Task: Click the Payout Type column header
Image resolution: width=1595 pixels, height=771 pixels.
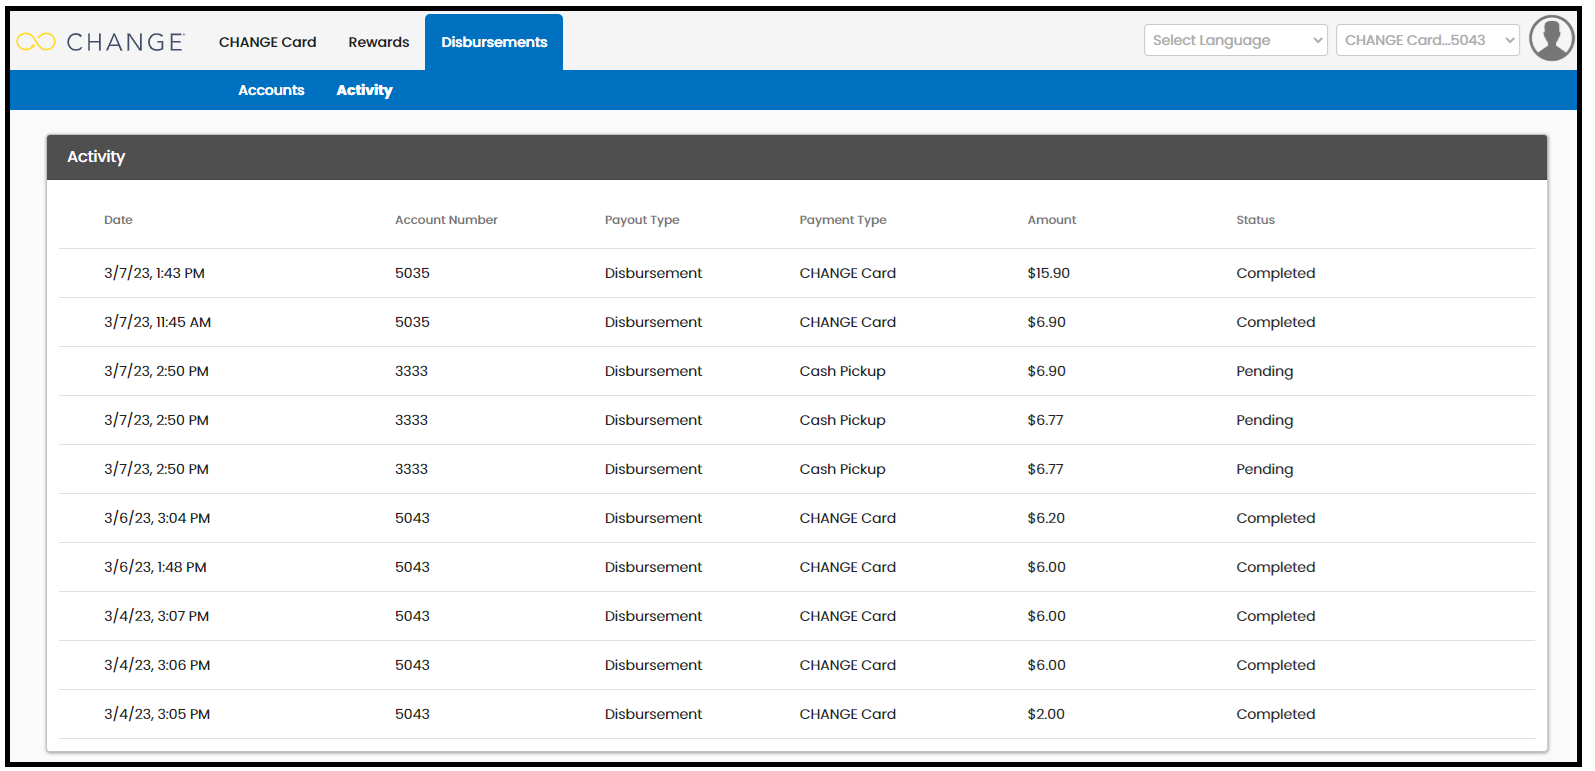Action: point(642,220)
